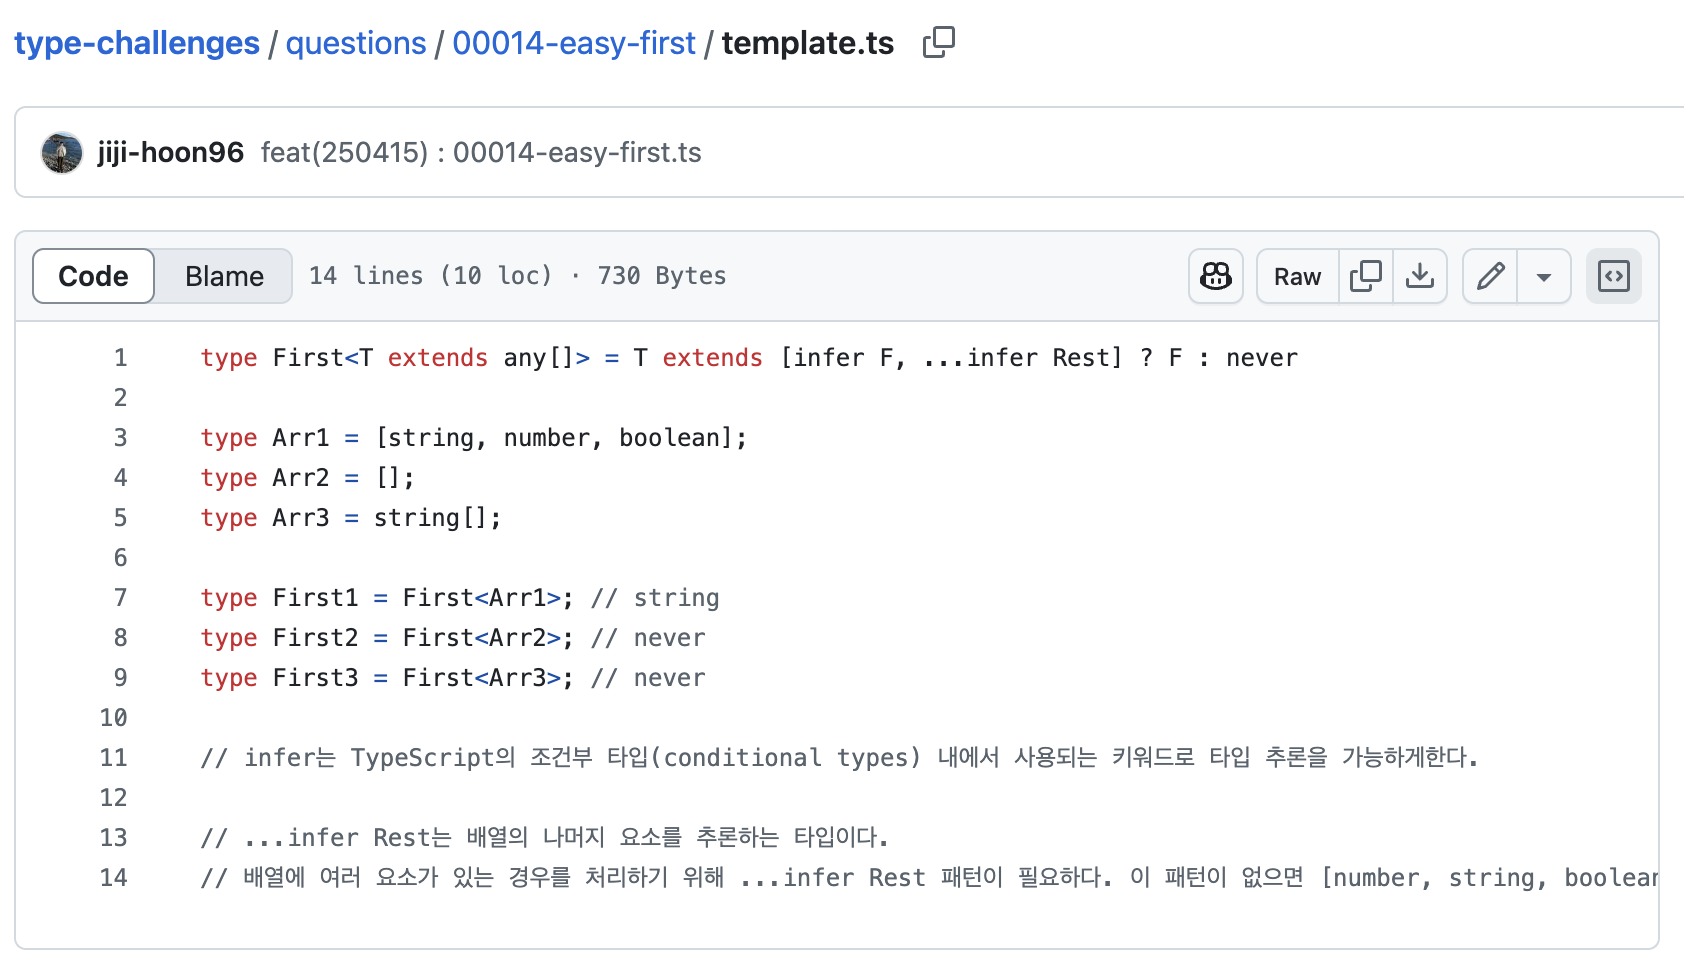This screenshot has width=1684, height=954.
Task: Navigate to the 00014-easy-first folder
Action: [573, 43]
